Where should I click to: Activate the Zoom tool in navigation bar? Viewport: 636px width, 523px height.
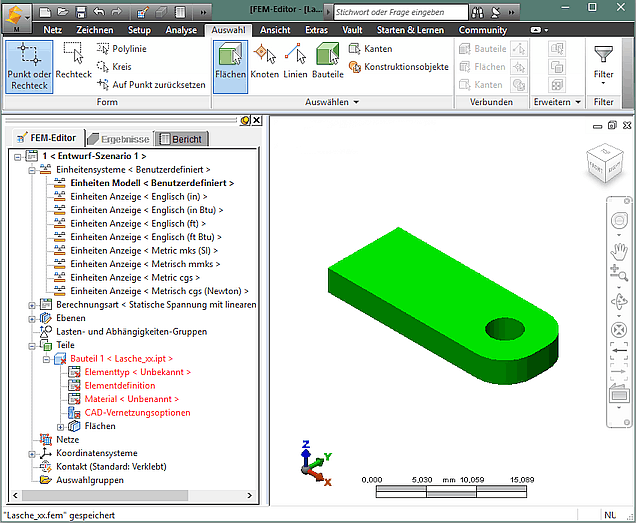coord(619,273)
